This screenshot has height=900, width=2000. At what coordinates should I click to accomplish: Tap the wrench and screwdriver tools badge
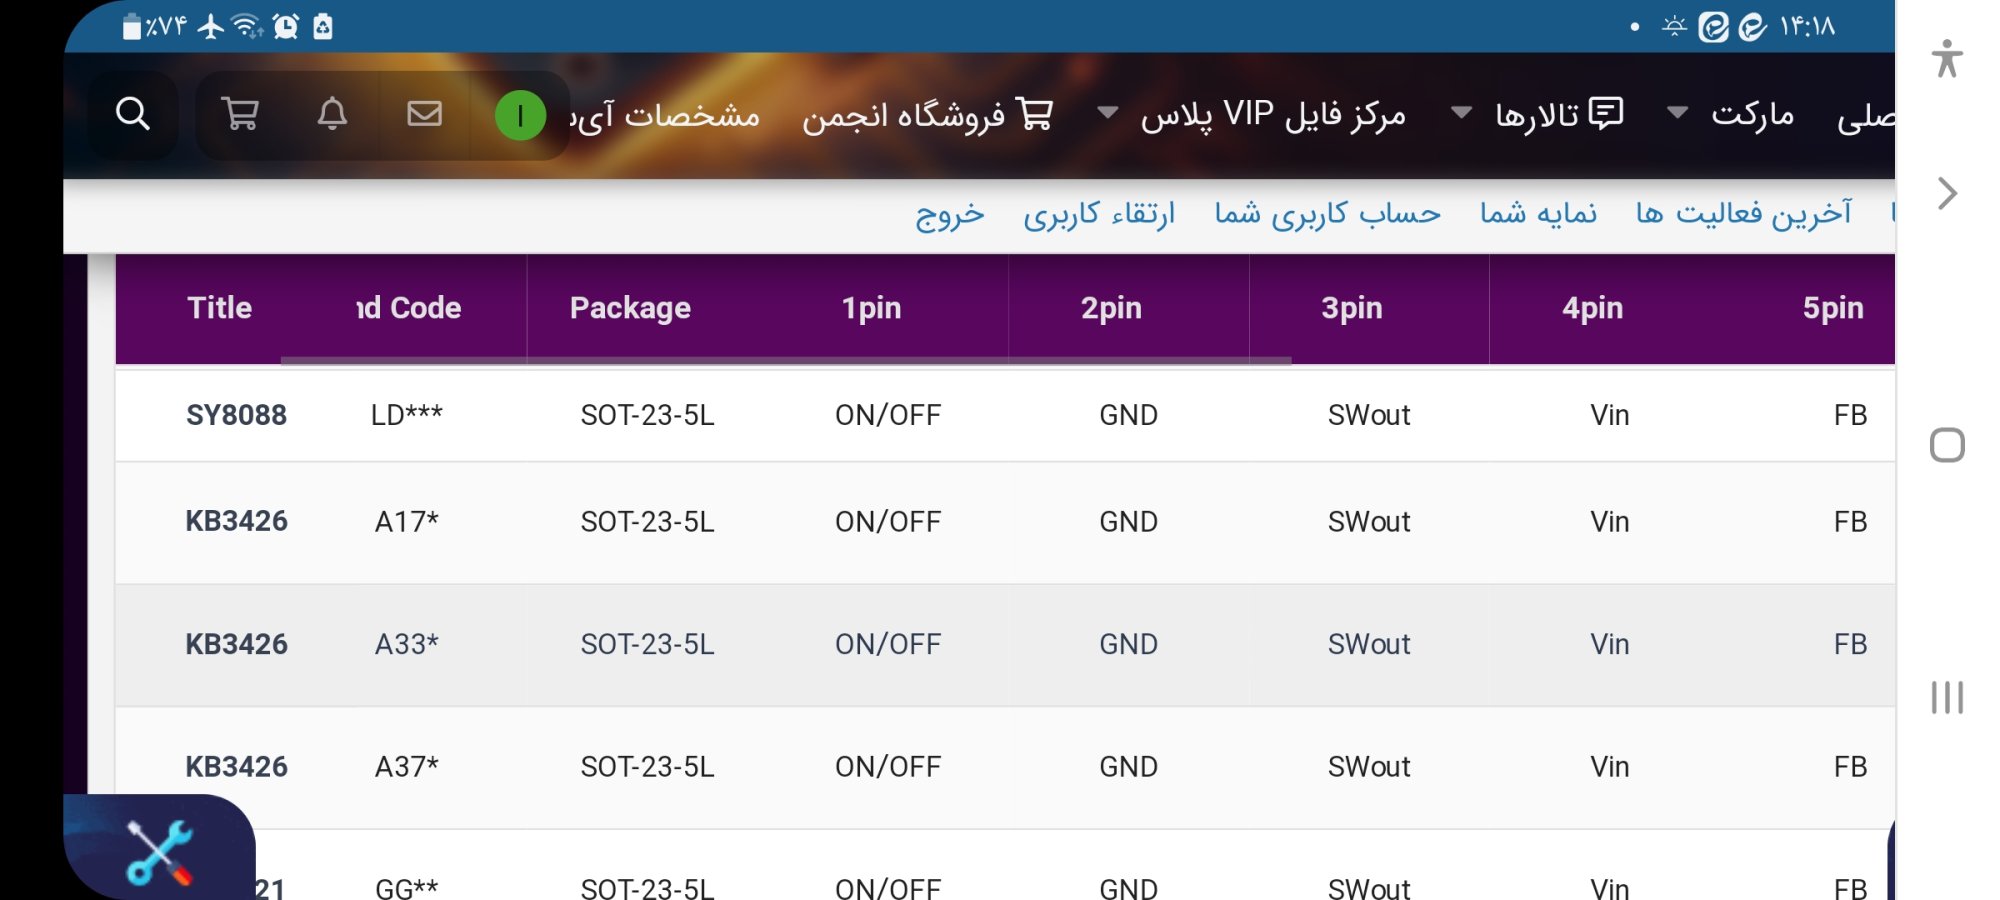coord(159,852)
